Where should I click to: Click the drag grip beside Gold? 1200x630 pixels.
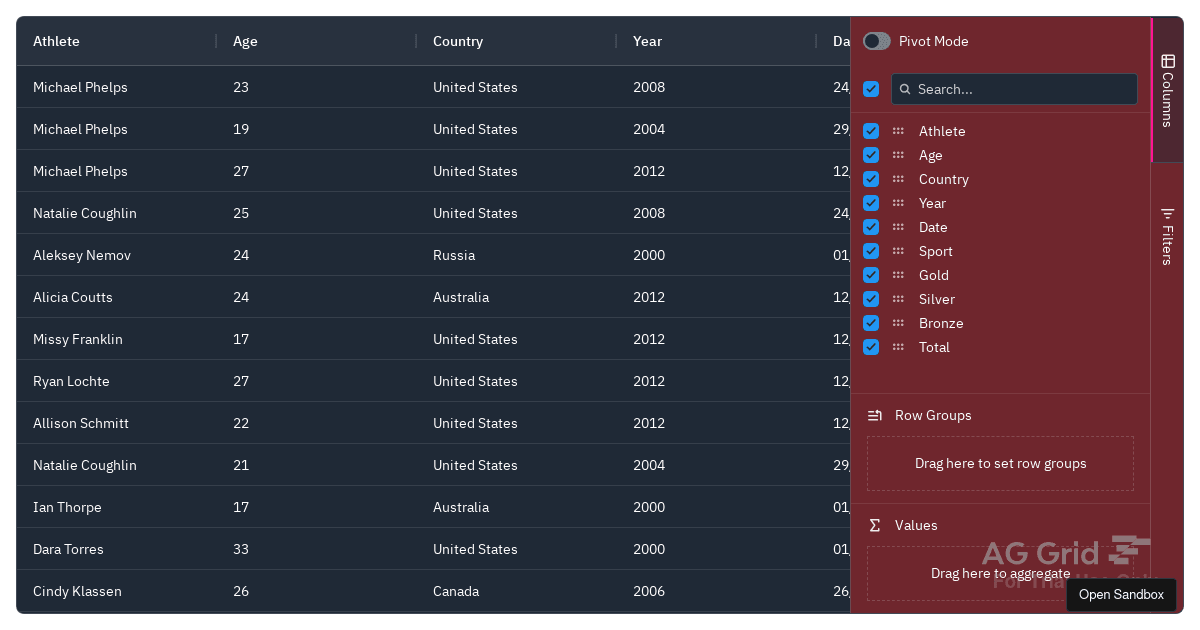(899, 275)
